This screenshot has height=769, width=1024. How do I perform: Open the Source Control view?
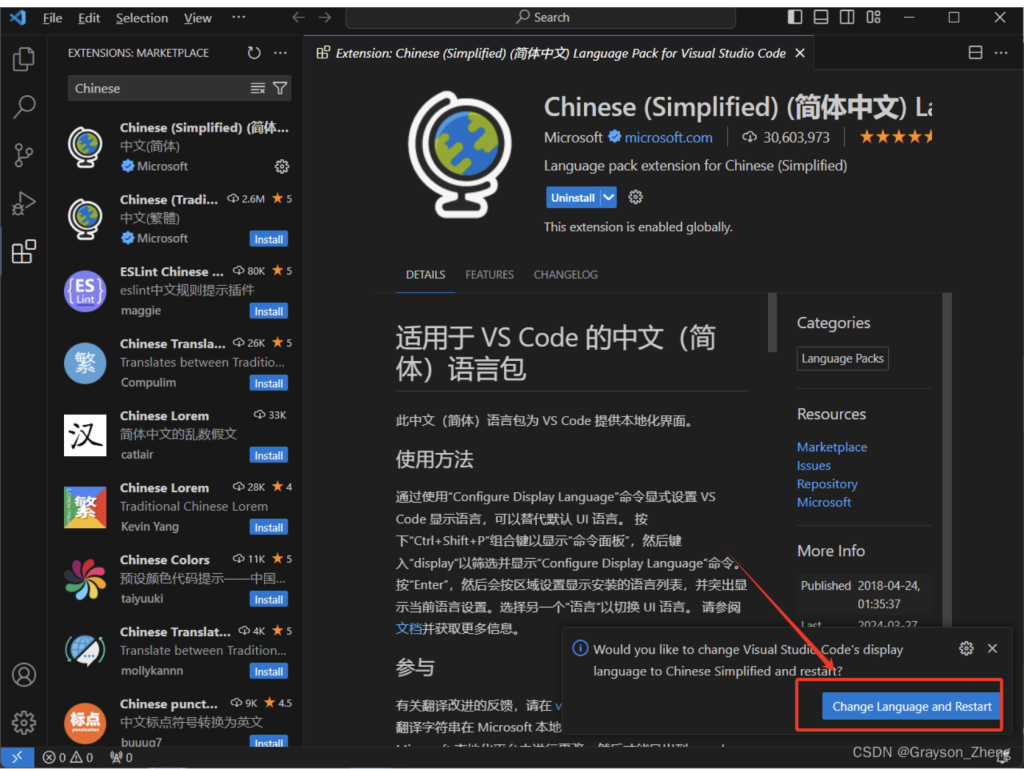[x=24, y=155]
